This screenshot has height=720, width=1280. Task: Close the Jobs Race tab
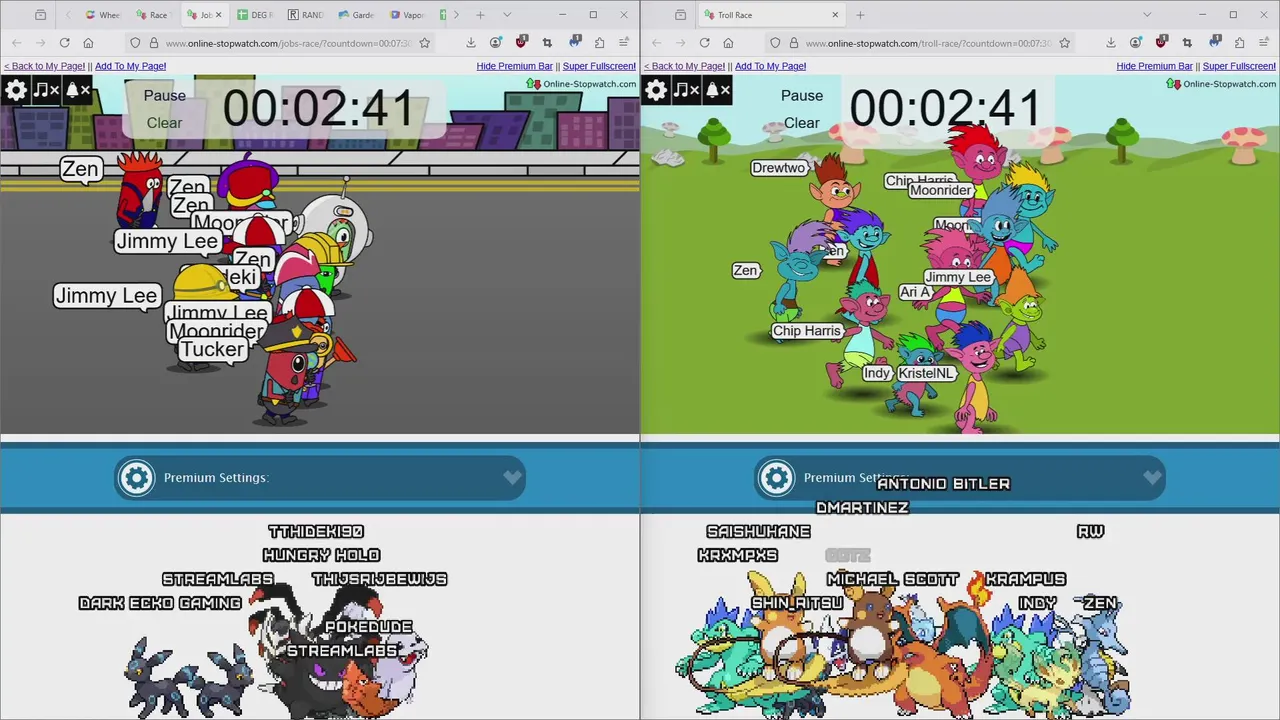click(219, 15)
